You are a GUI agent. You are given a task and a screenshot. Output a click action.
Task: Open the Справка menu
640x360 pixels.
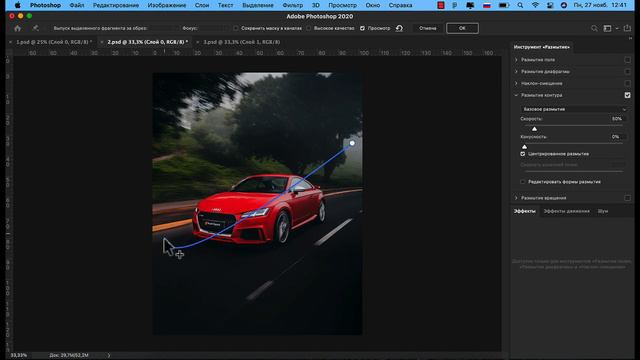[400, 5]
